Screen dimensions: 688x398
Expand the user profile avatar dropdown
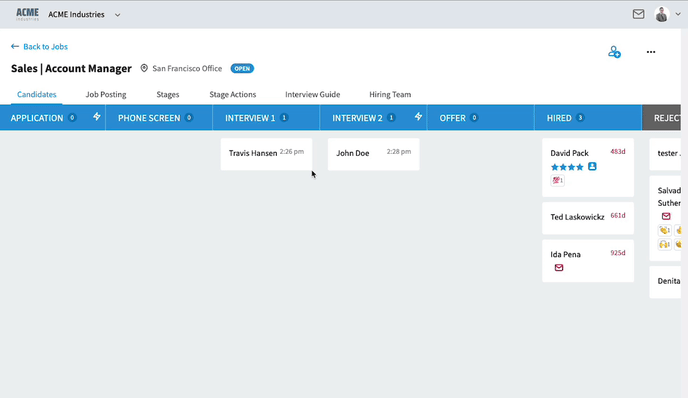pyautogui.click(x=678, y=14)
